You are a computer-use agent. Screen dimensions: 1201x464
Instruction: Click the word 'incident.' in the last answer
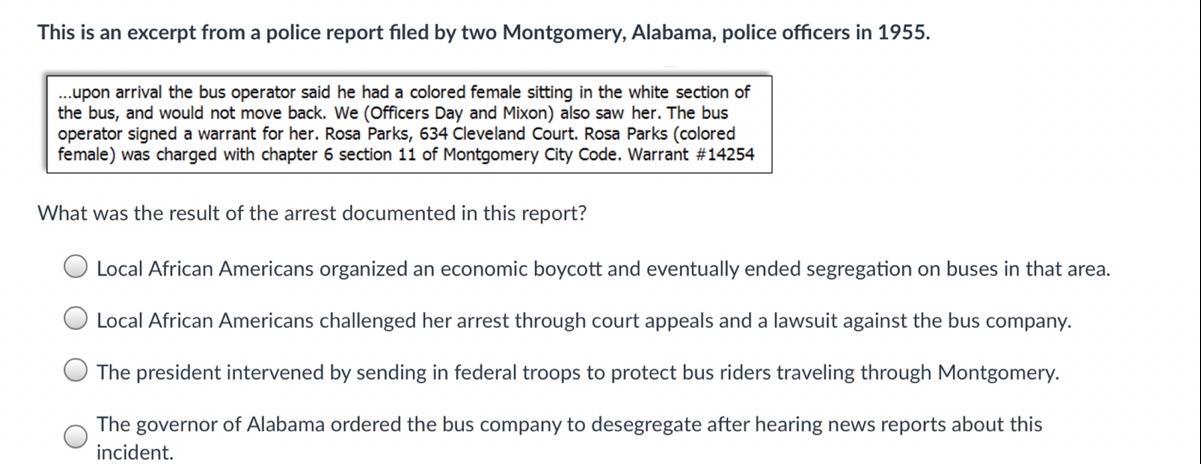coord(135,452)
